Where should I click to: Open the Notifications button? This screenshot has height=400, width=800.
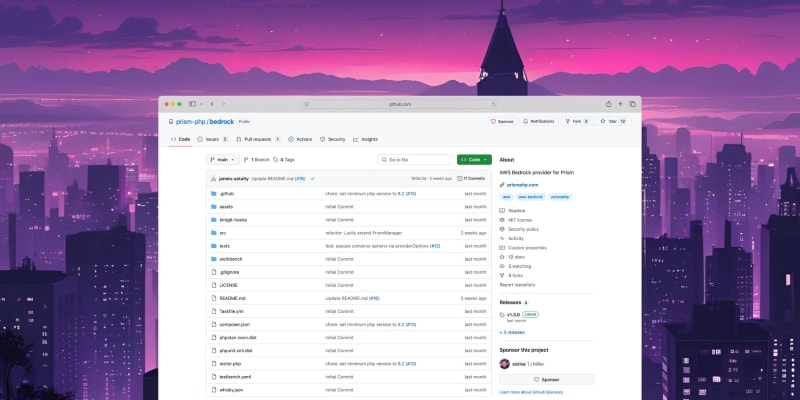539,121
